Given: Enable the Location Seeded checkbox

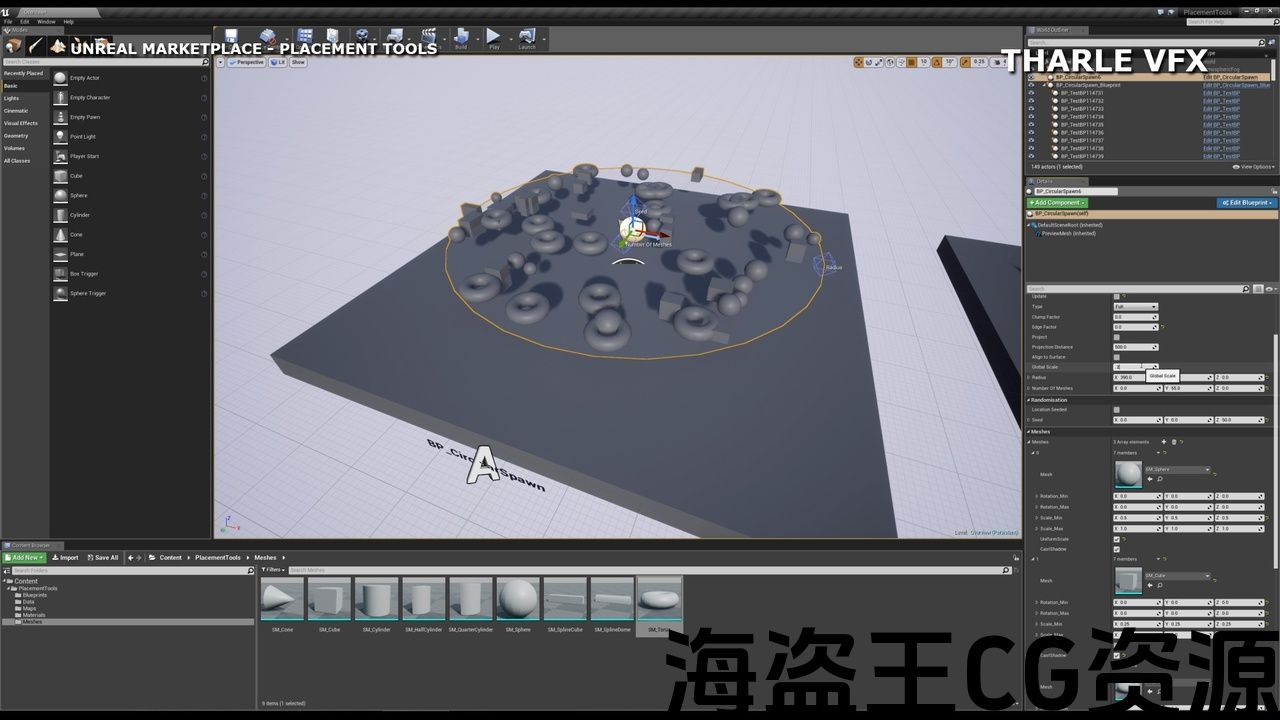Looking at the screenshot, I should [1117, 409].
